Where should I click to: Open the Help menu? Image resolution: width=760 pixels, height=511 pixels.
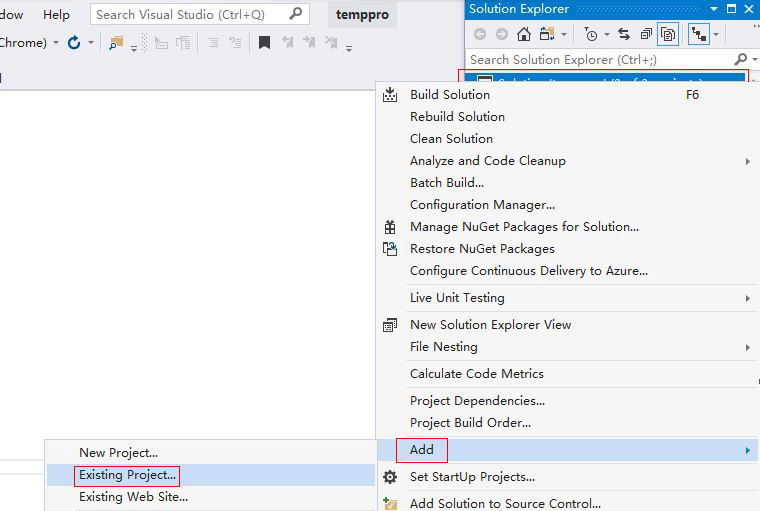[x=56, y=15]
